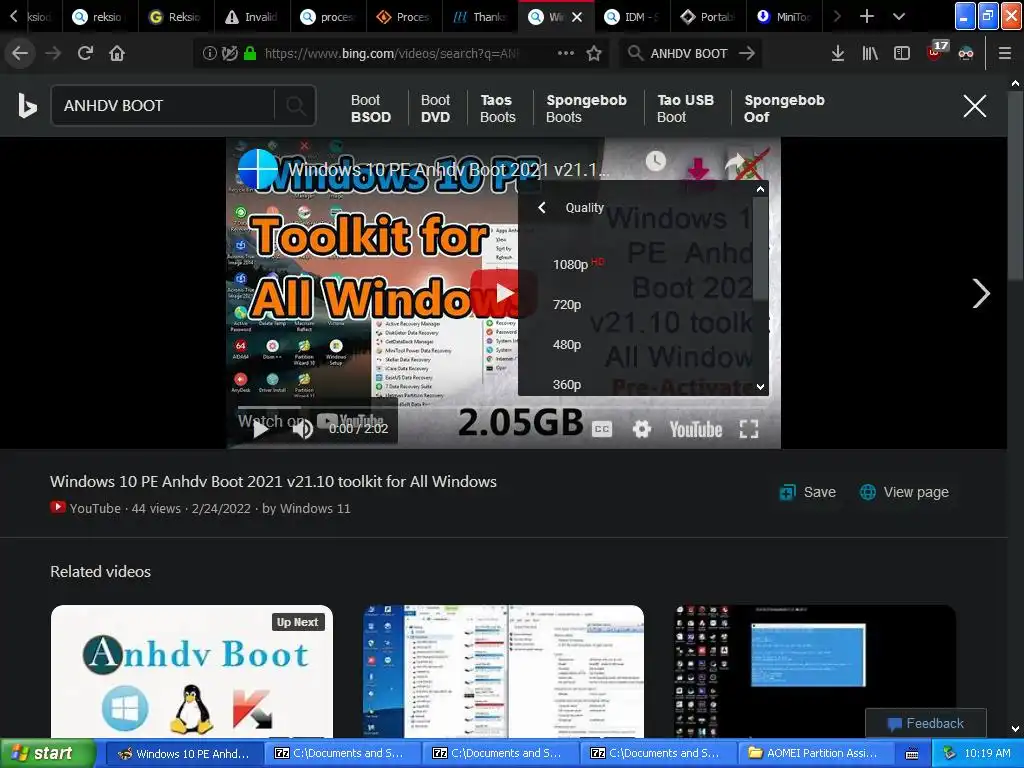Switch to the Thanks browser tab

coord(480,17)
